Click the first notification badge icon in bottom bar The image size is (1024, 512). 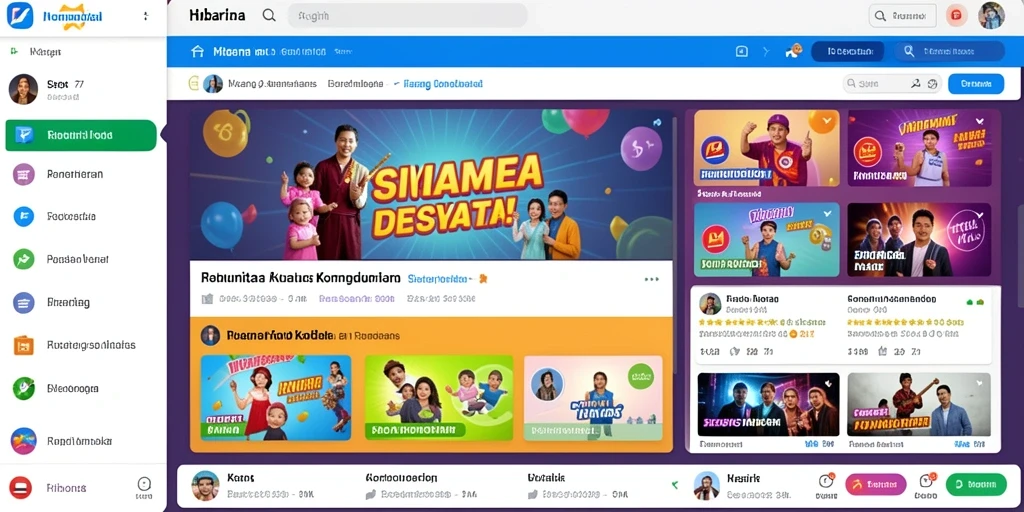click(x=826, y=481)
